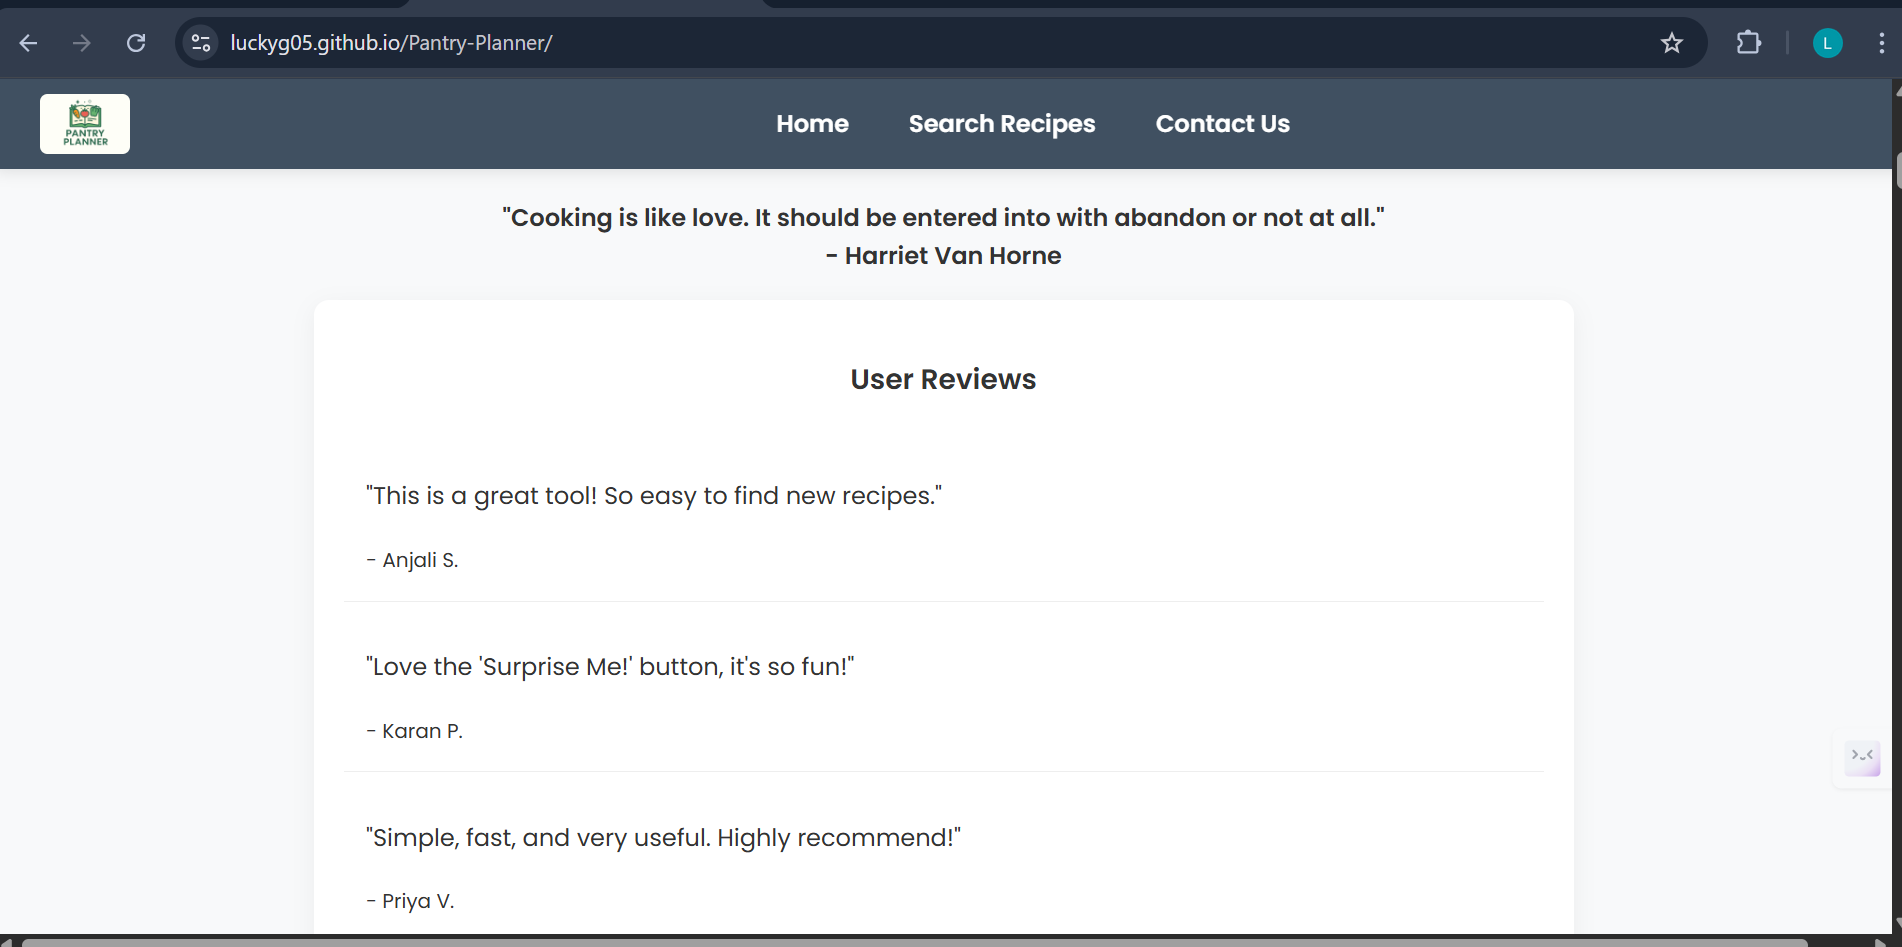Image resolution: width=1902 pixels, height=947 pixels.
Task: Open the Extensions puzzle icon
Action: coord(1748,43)
